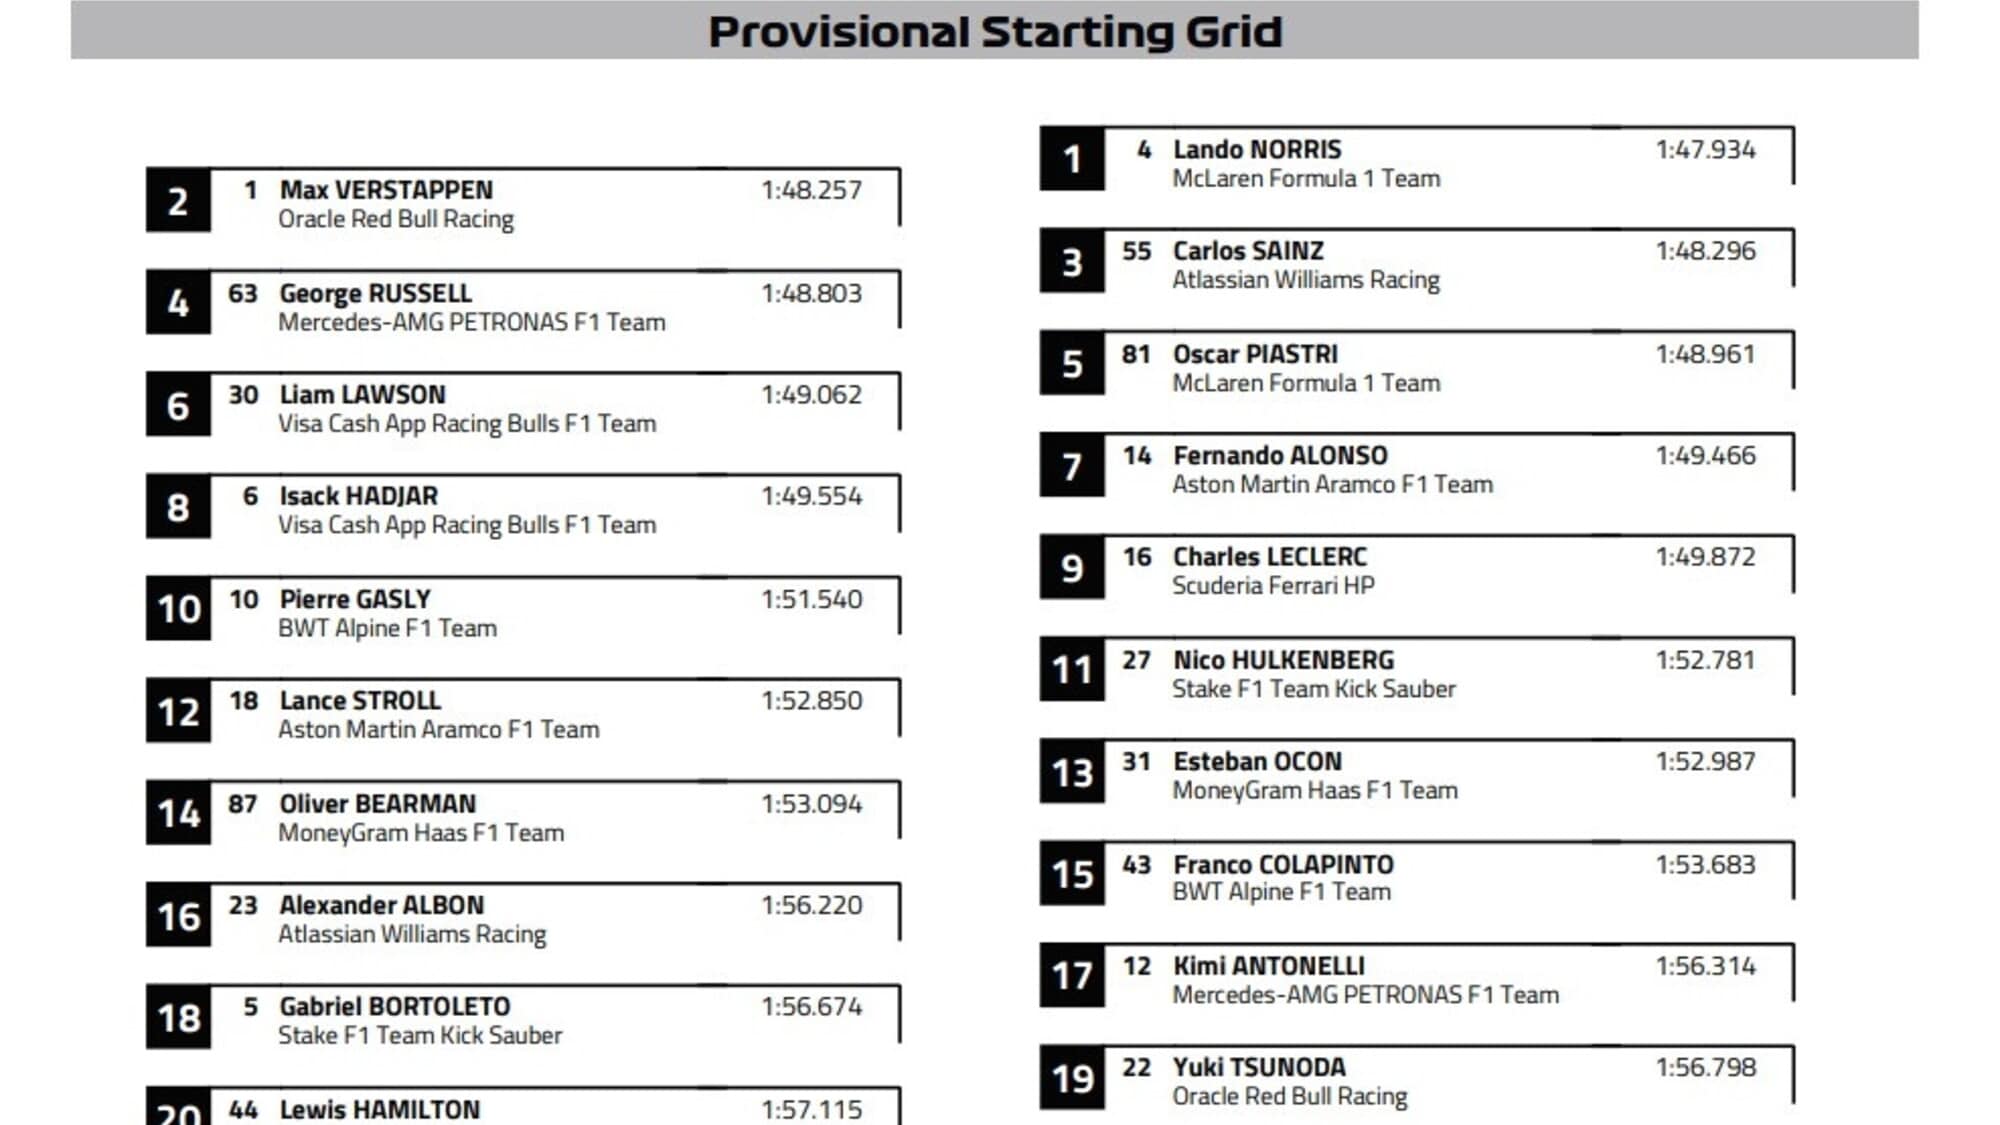Screen dimensions: 2000x1125
Task: Select Esteban OCON driver name
Action: [1257, 762]
